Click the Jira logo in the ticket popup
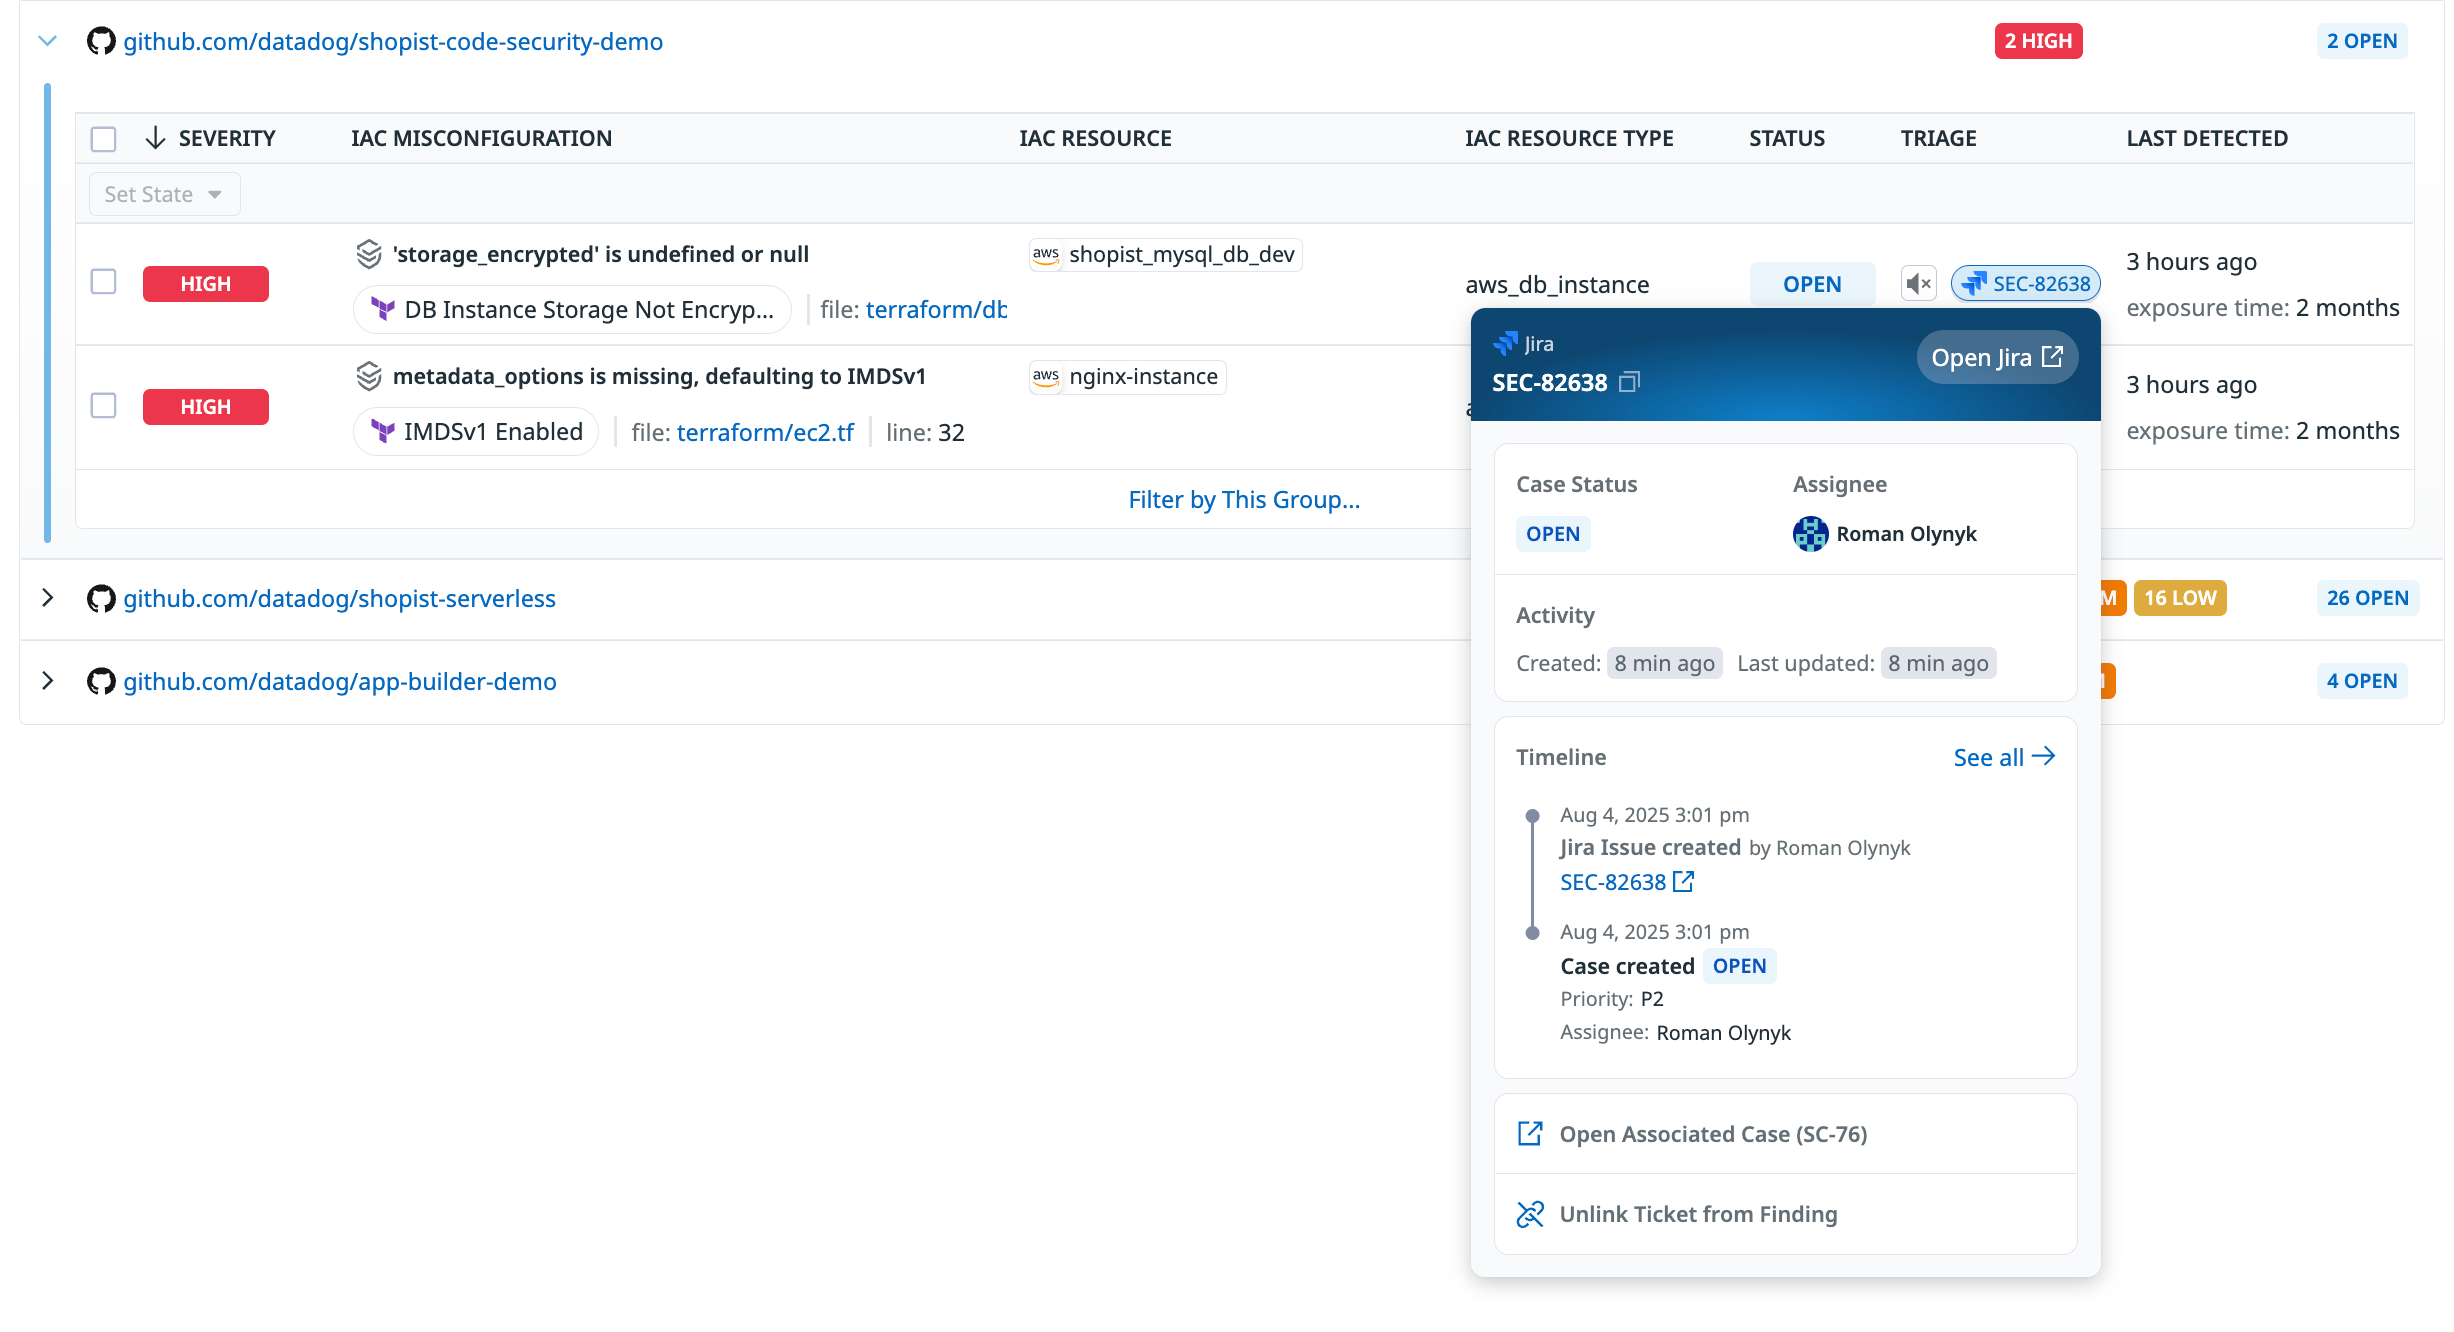This screenshot has height=1332, width=2454. (x=1509, y=343)
